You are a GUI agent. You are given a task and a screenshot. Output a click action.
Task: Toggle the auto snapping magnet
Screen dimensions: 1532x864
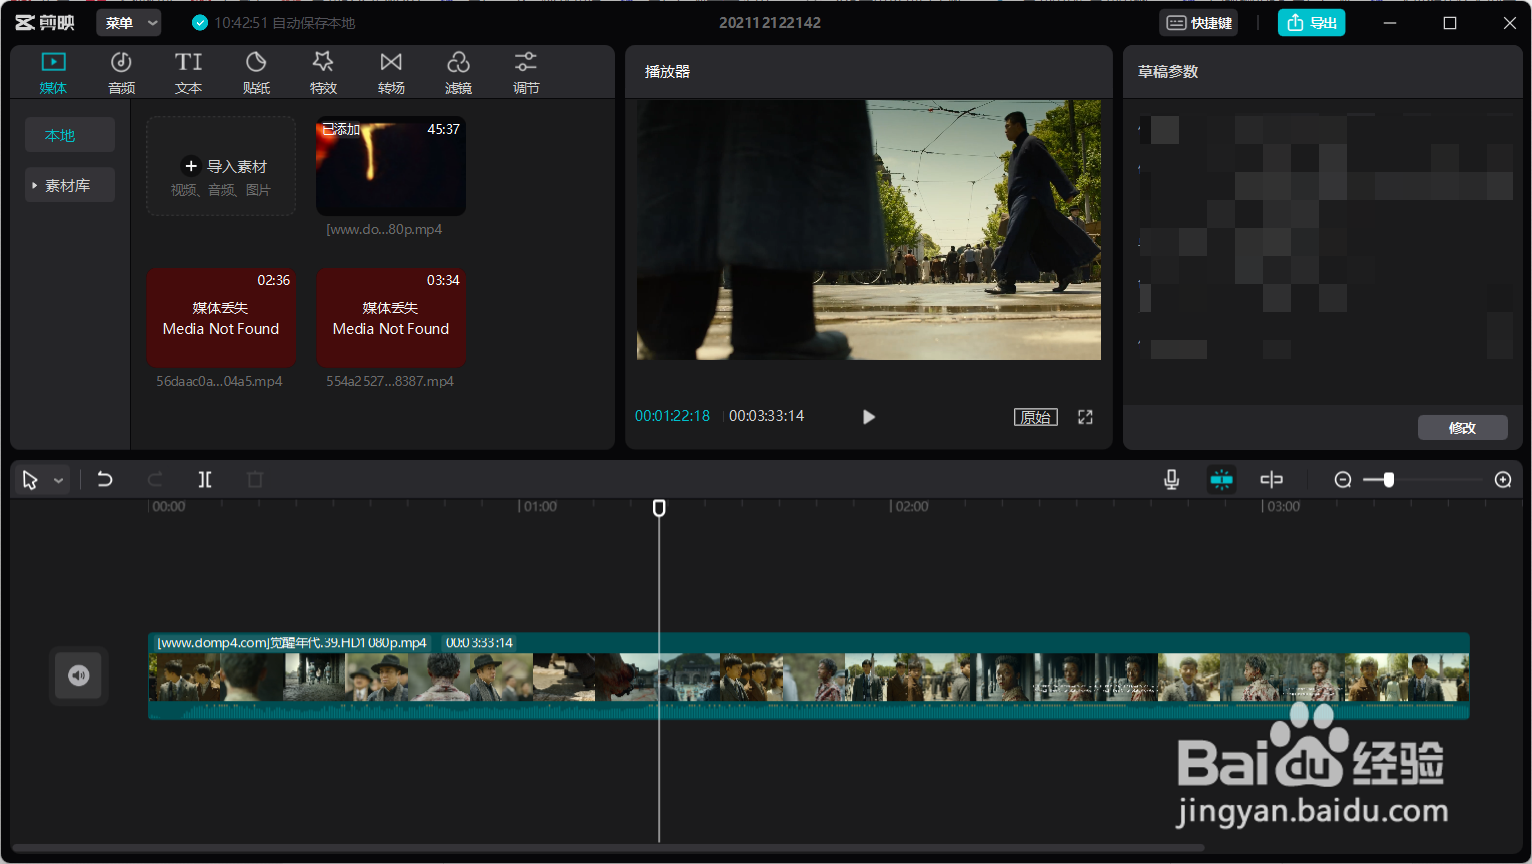click(1222, 480)
